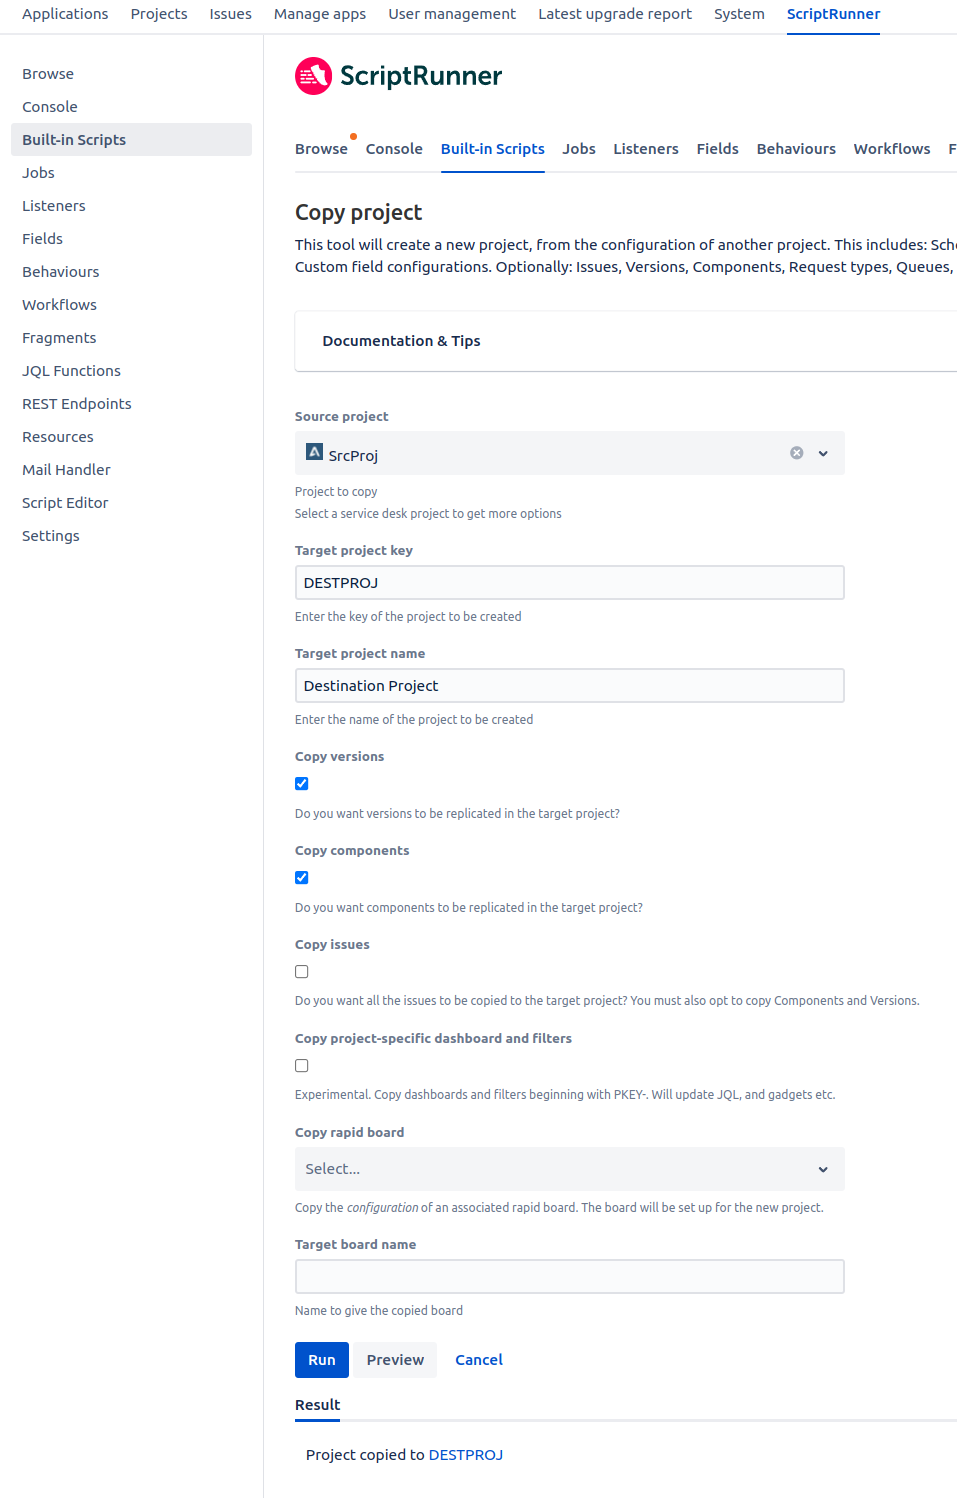The image size is (957, 1498).
Task: Select REST Endpoints in the sidebar
Action: (x=77, y=404)
